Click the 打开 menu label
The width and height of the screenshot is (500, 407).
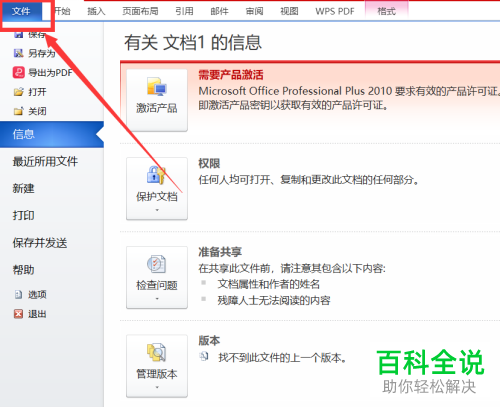[37, 92]
